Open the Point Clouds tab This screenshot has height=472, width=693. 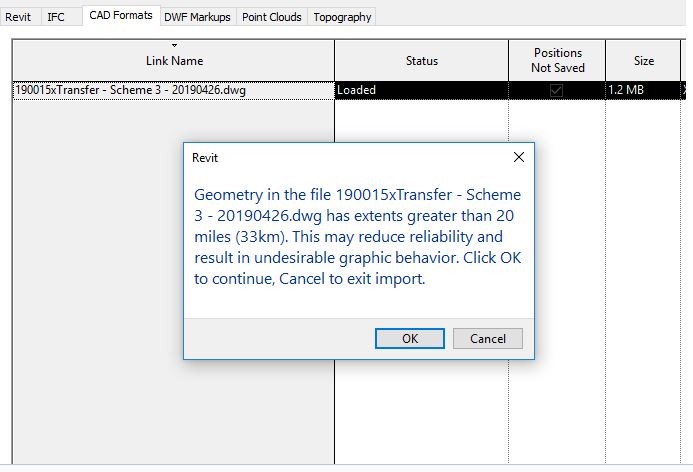(x=271, y=17)
